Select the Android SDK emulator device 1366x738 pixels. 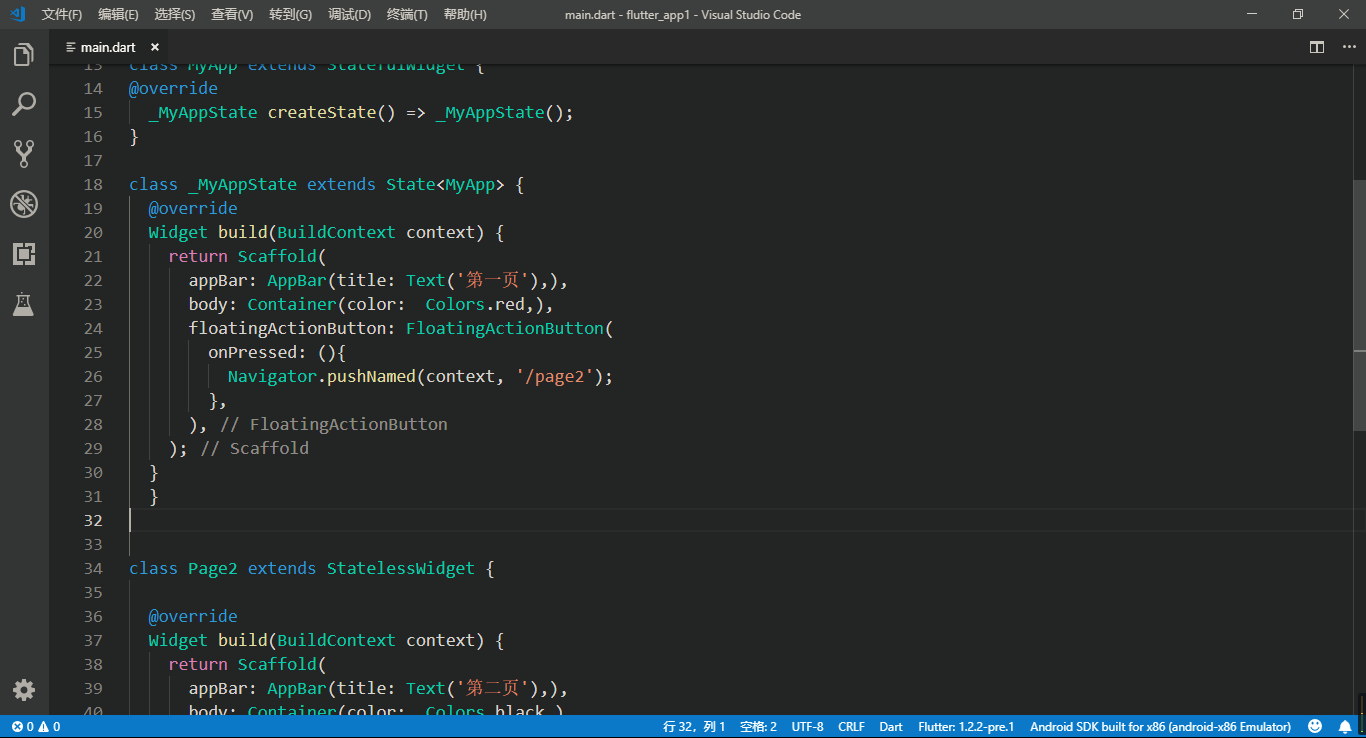coord(1160,727)
